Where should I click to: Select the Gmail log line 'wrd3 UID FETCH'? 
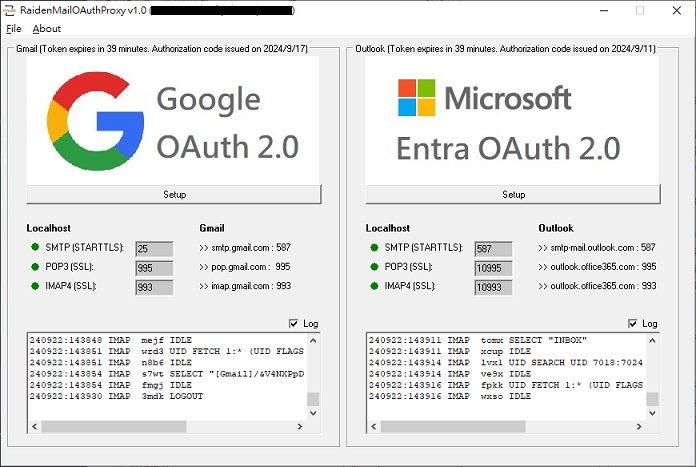point(167,352)
